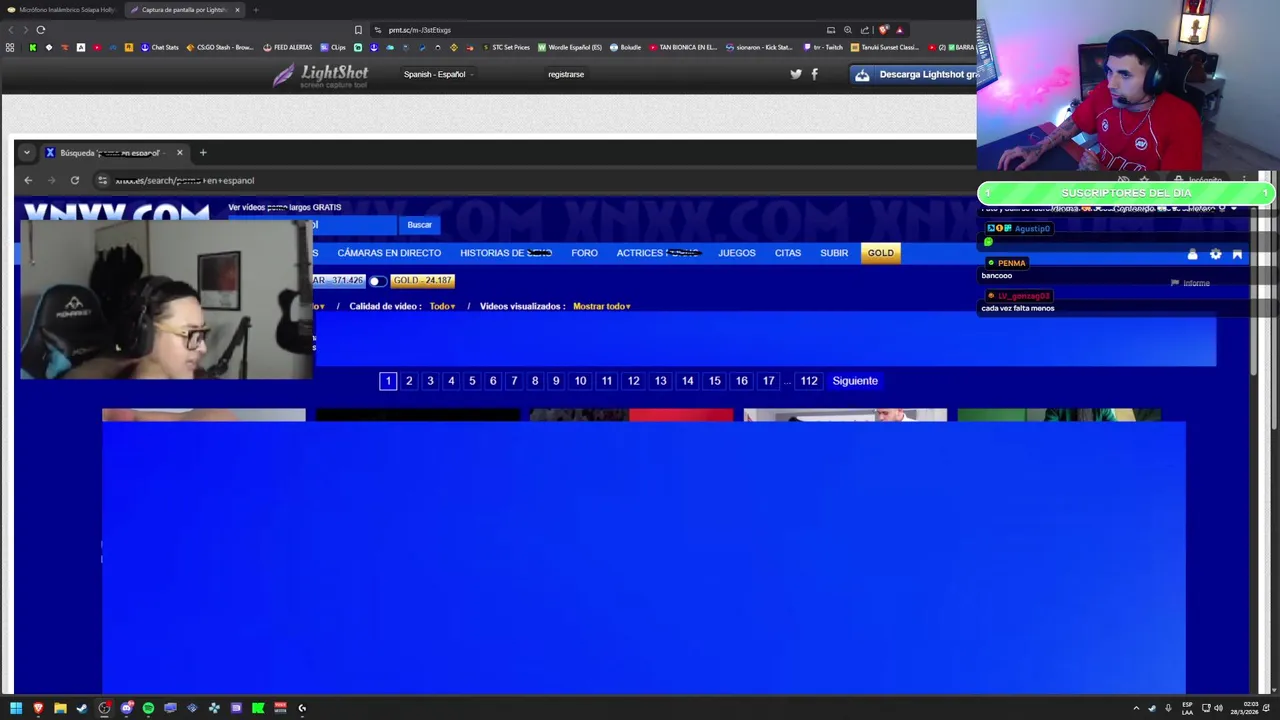Open the Spanish - Español language dropdown

point(438,74)
